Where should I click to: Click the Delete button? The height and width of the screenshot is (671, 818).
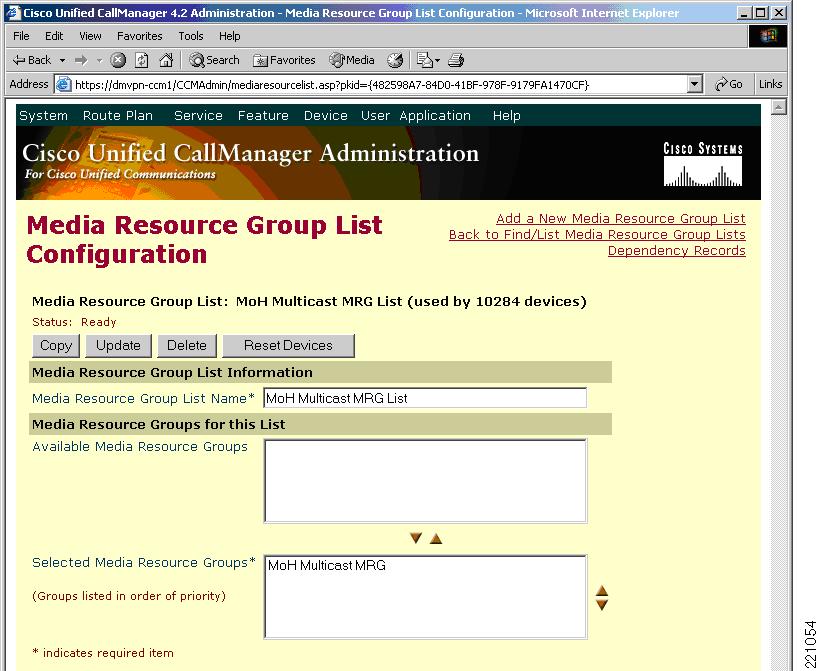(187, 346)
